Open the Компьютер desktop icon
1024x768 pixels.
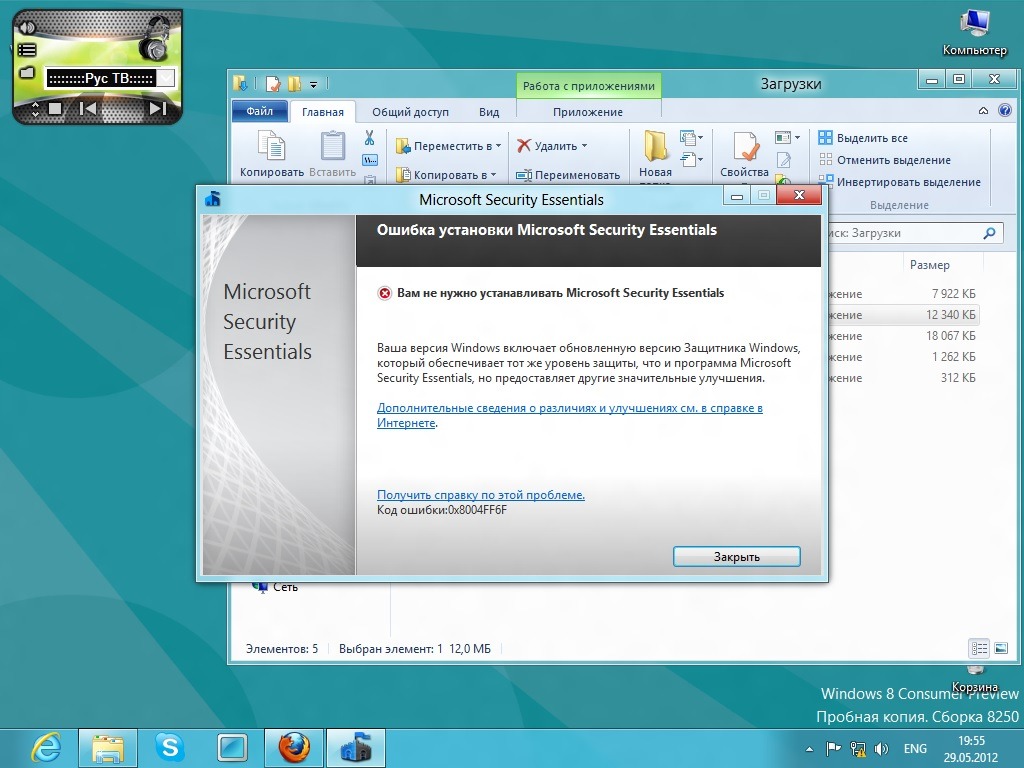coord(974,33)
